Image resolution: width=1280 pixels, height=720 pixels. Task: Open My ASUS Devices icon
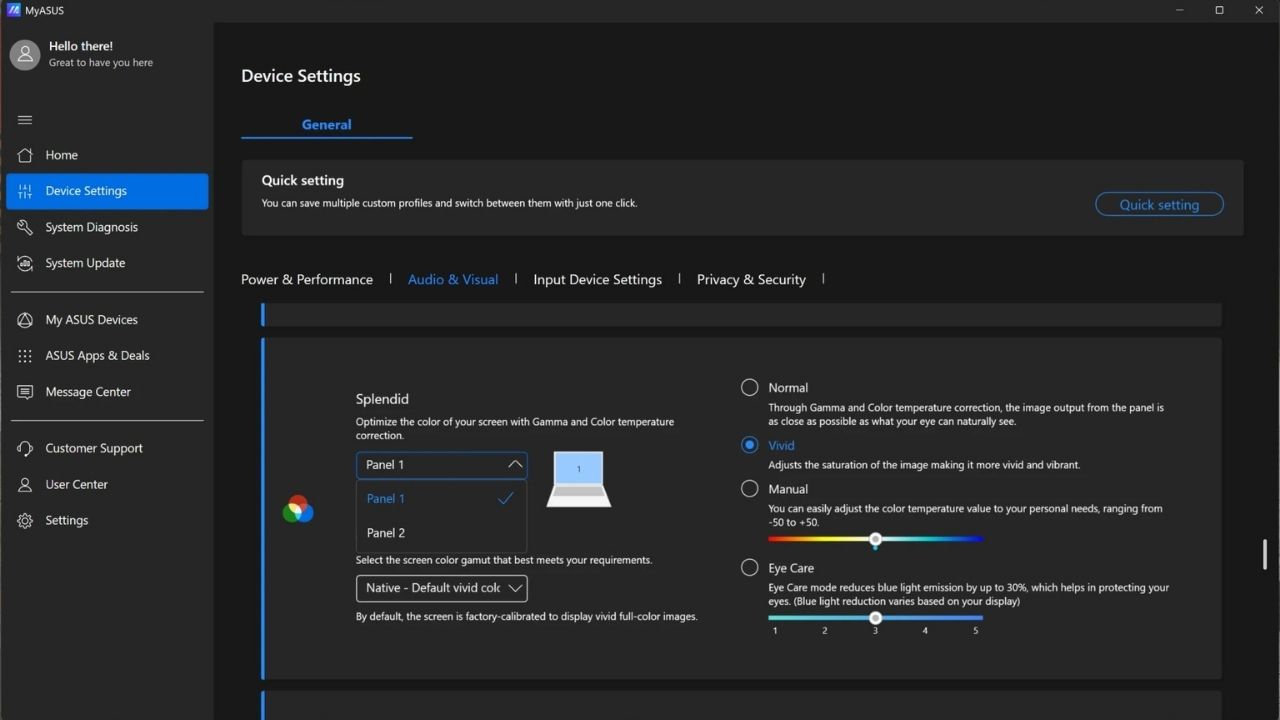(x=25, y=320)
